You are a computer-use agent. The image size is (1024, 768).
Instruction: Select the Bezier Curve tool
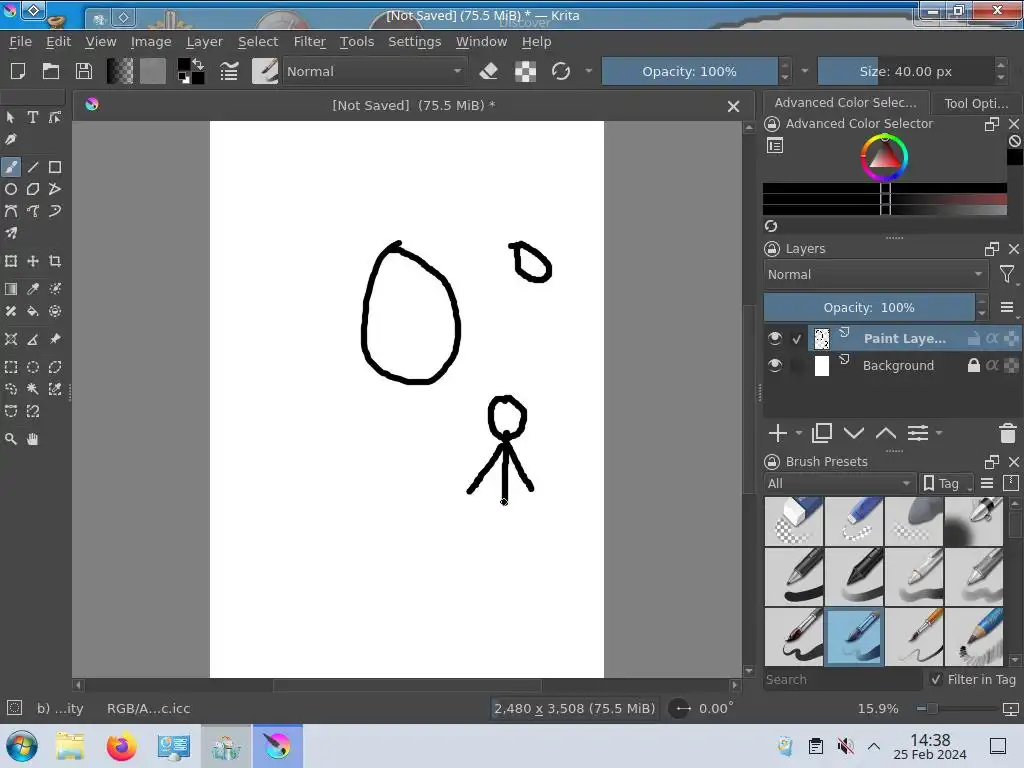click(x=11, y=211)
